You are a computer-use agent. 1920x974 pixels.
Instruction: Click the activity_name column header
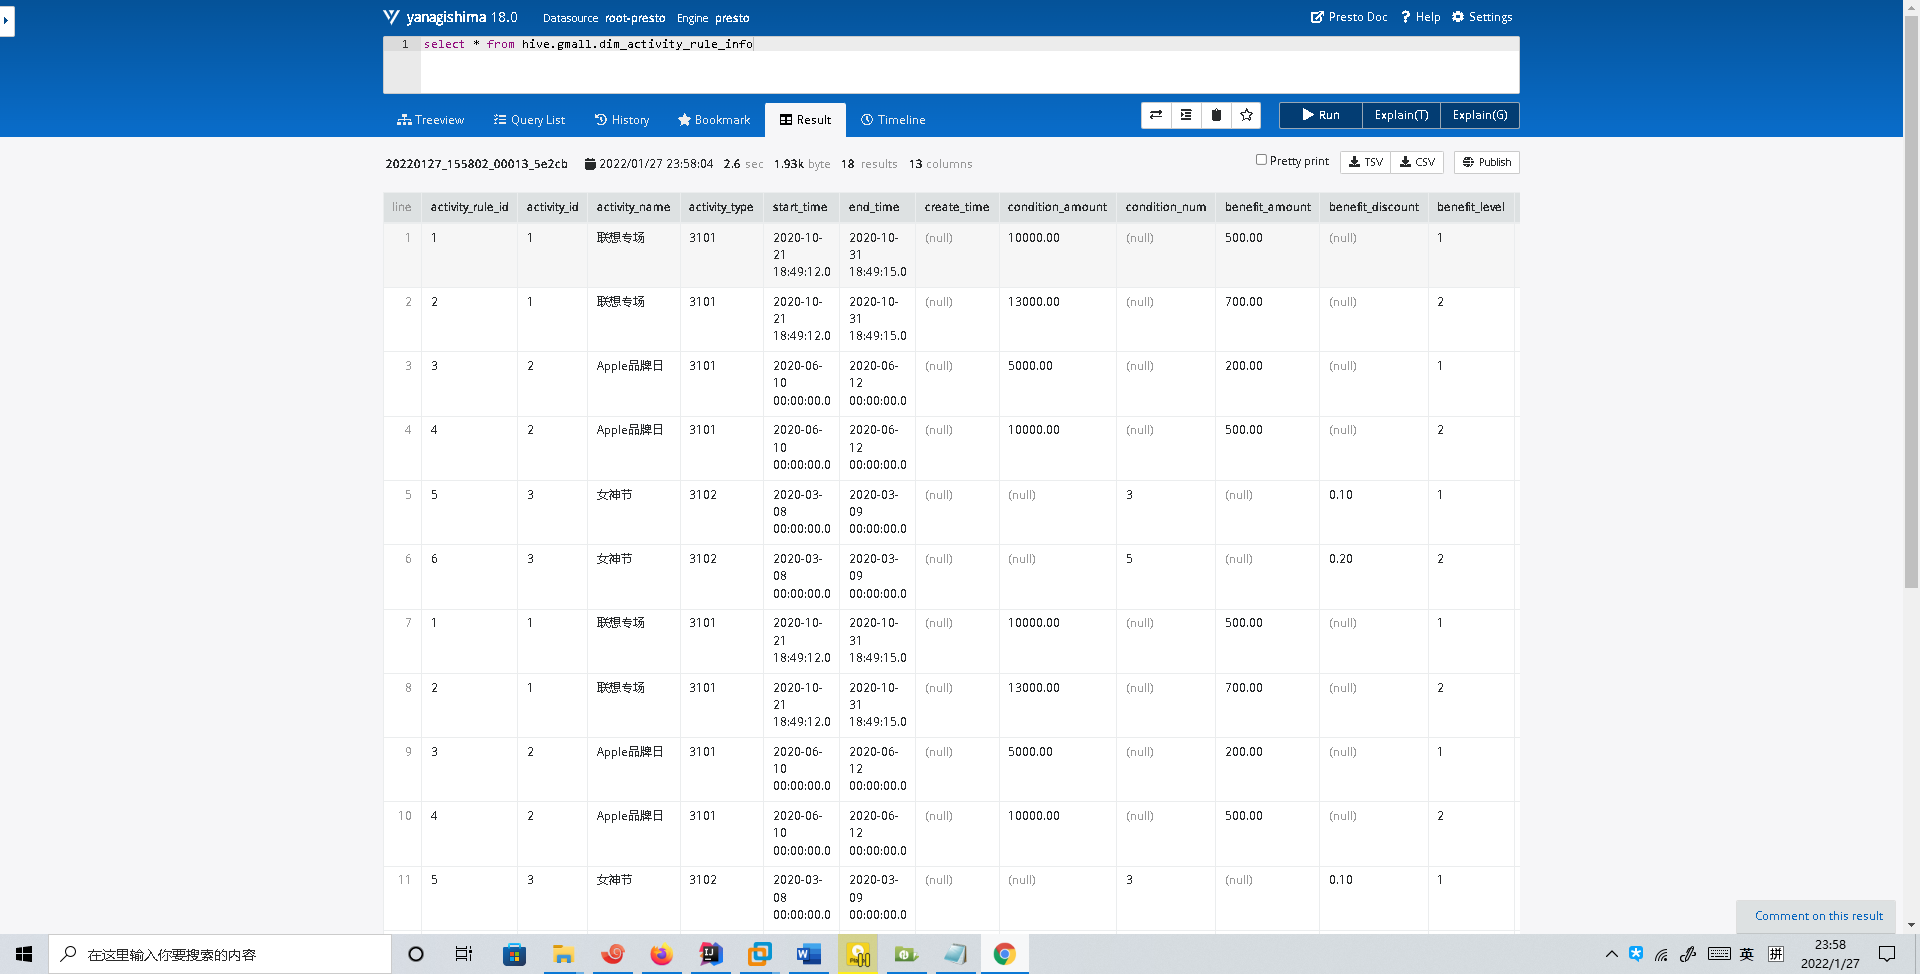tap(633, 207)
